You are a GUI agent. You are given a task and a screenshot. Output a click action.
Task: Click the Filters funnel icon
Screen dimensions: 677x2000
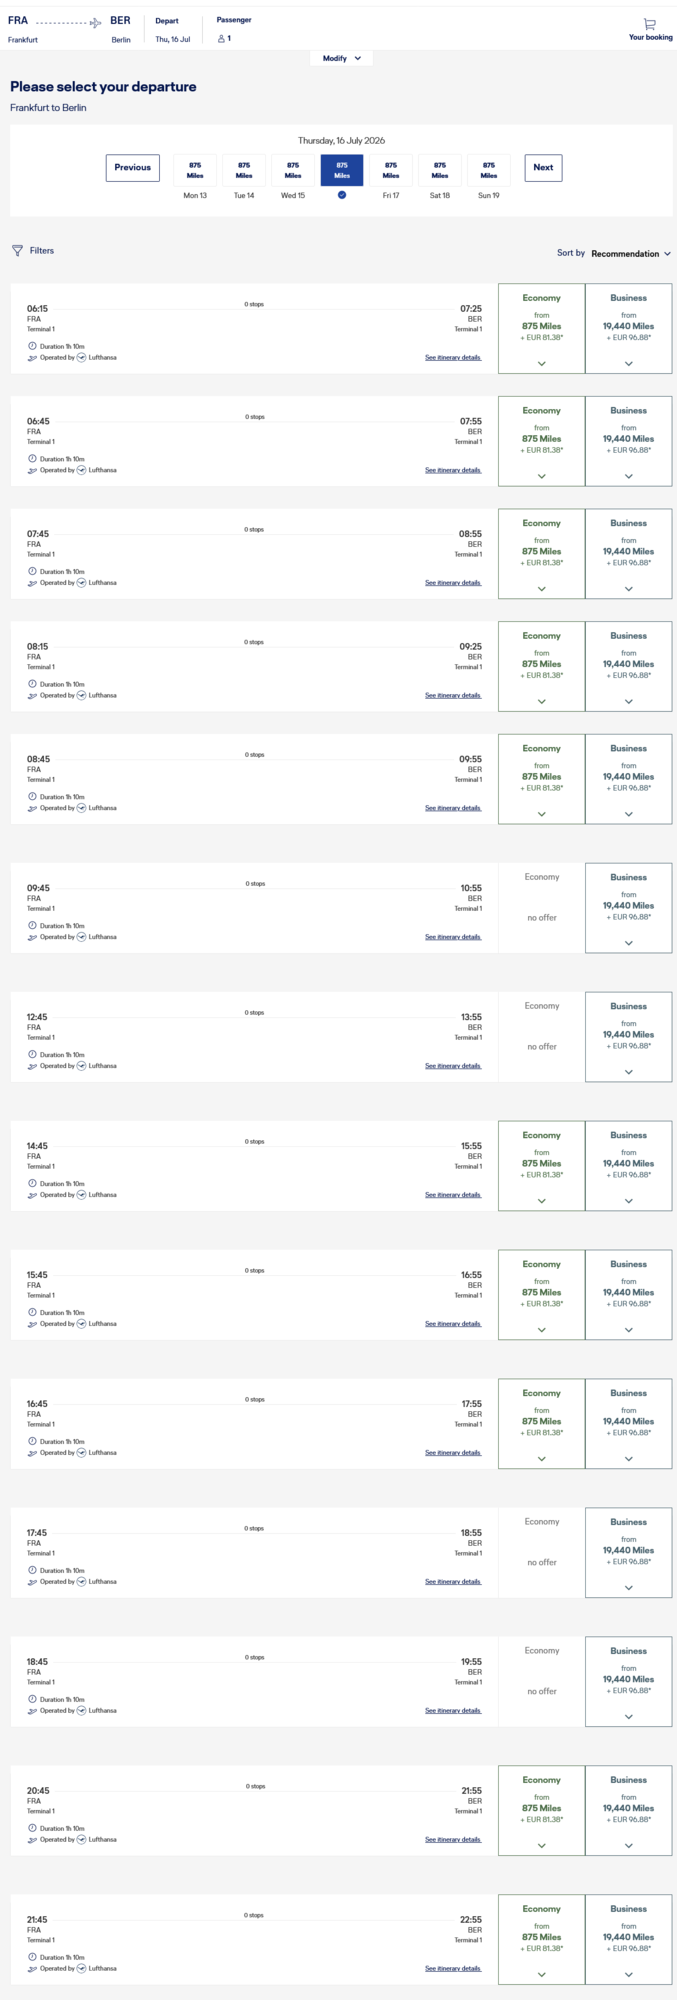(17, 251)
